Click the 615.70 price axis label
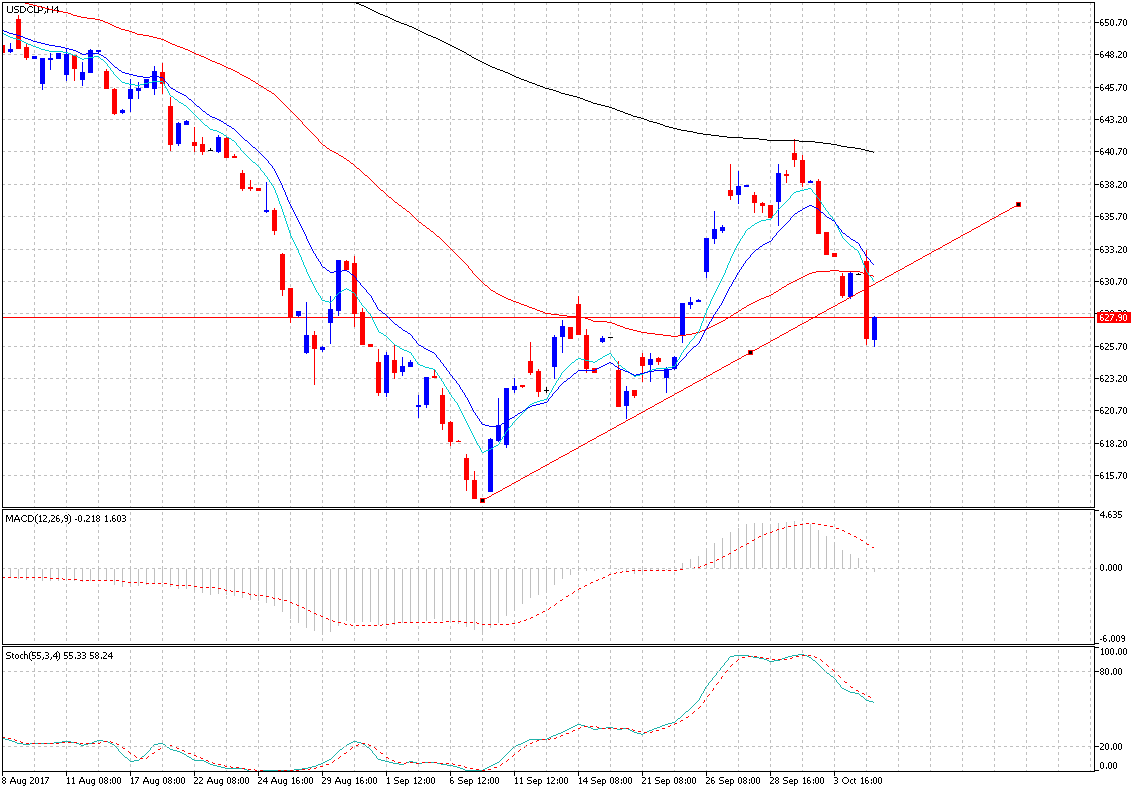This screenshot has width=1142, height=792. tap(1114, 475)
